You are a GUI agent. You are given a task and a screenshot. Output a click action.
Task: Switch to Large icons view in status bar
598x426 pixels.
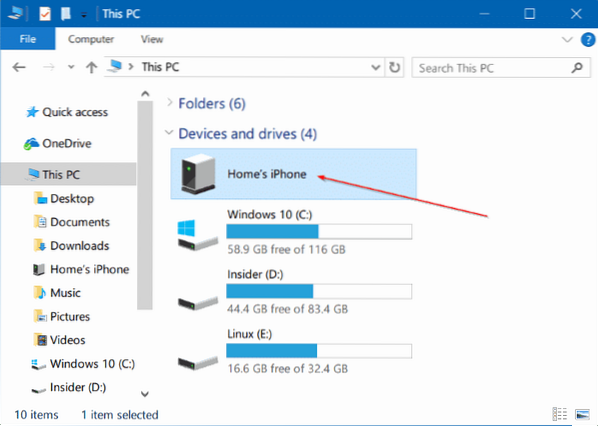(582, 414)
